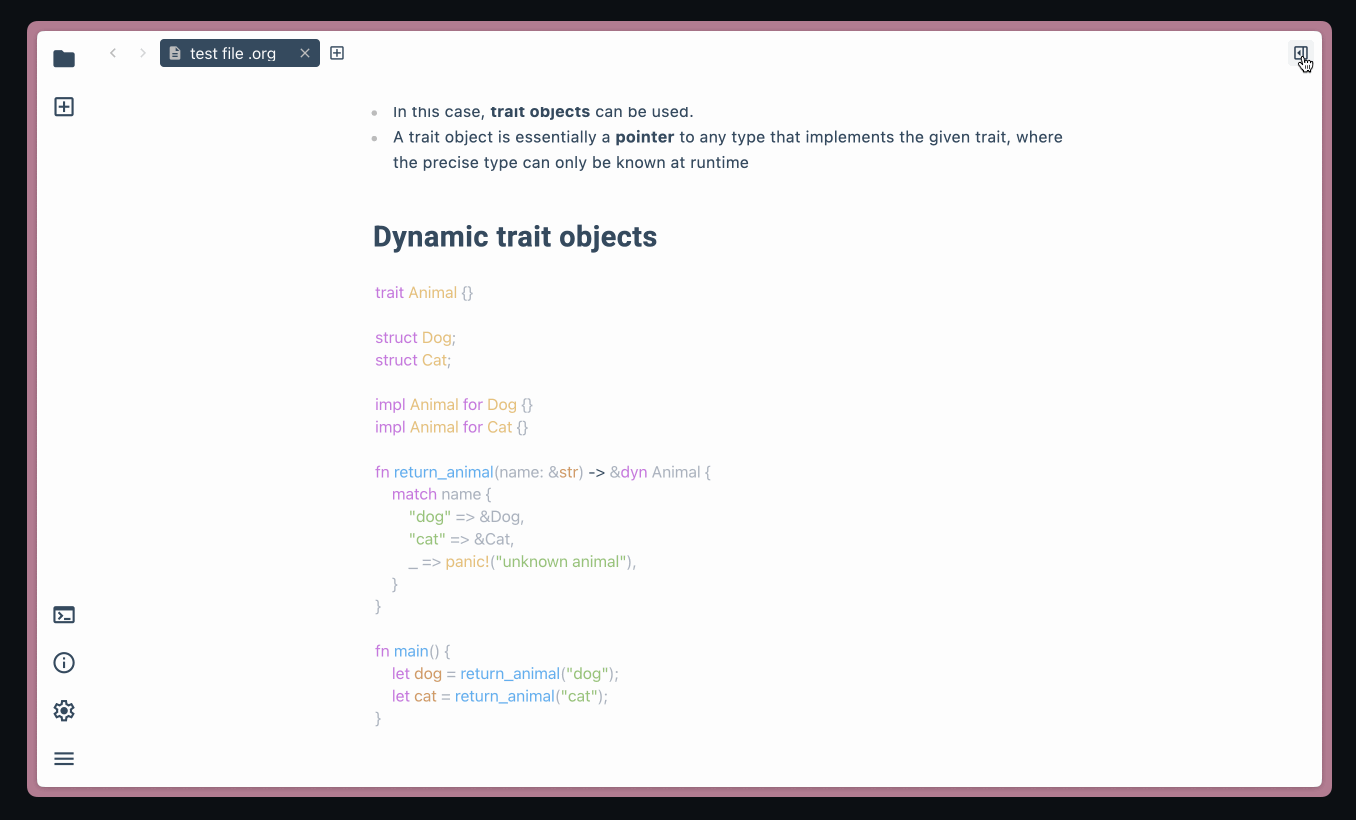Place cursor on "trait Animal {}" line

coord(424,293)
